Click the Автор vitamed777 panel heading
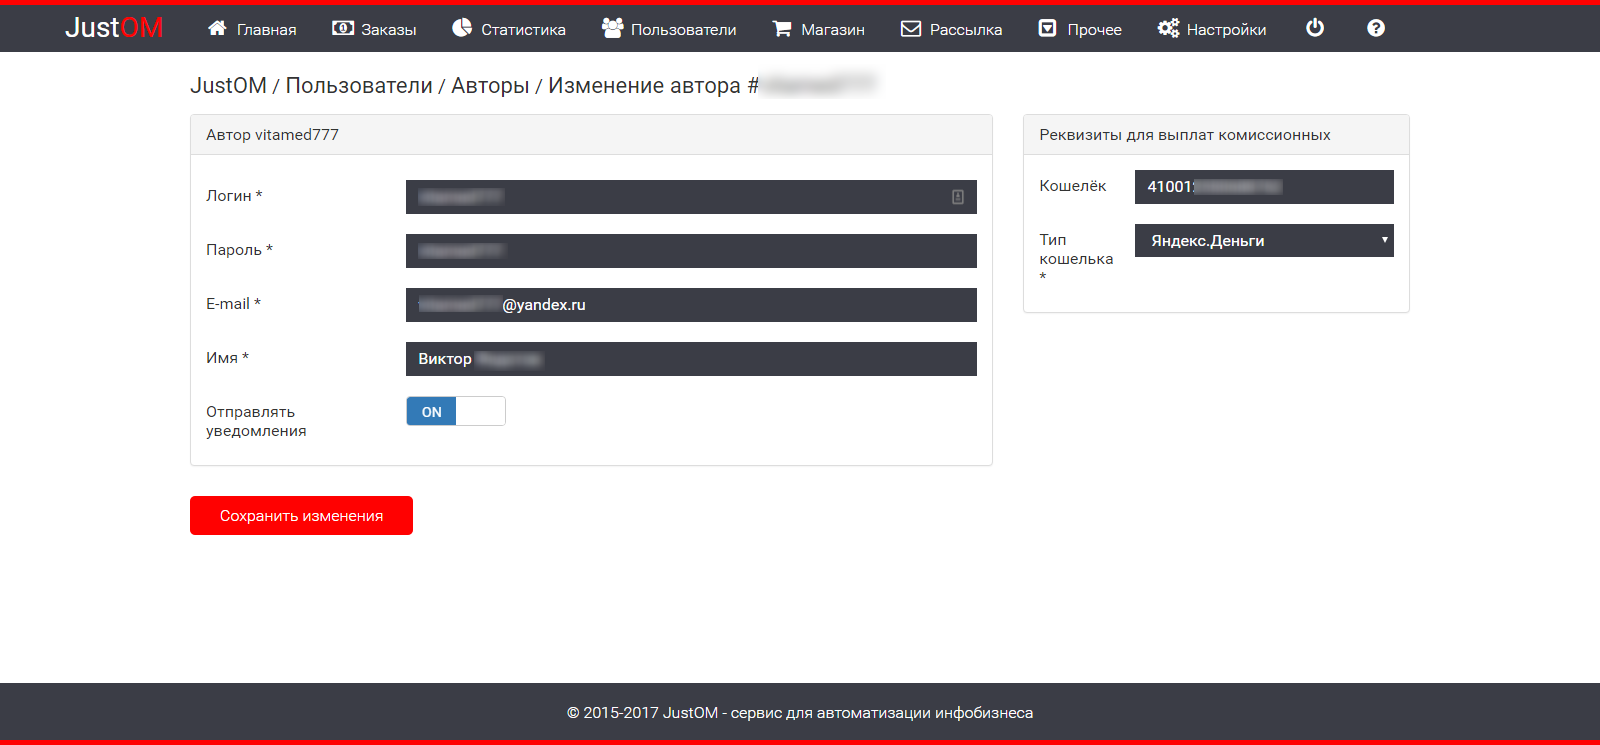 272,135
